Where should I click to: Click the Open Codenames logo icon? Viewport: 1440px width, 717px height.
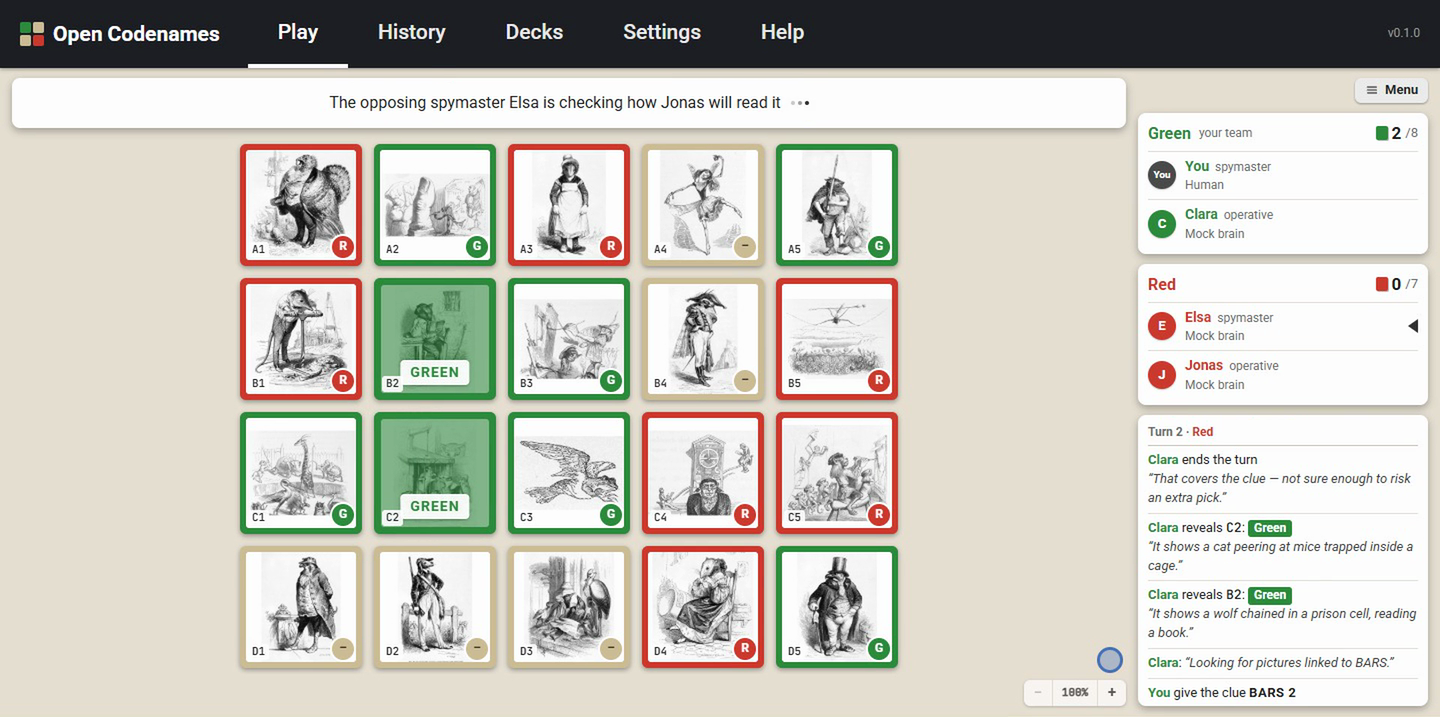coord(32,34)
